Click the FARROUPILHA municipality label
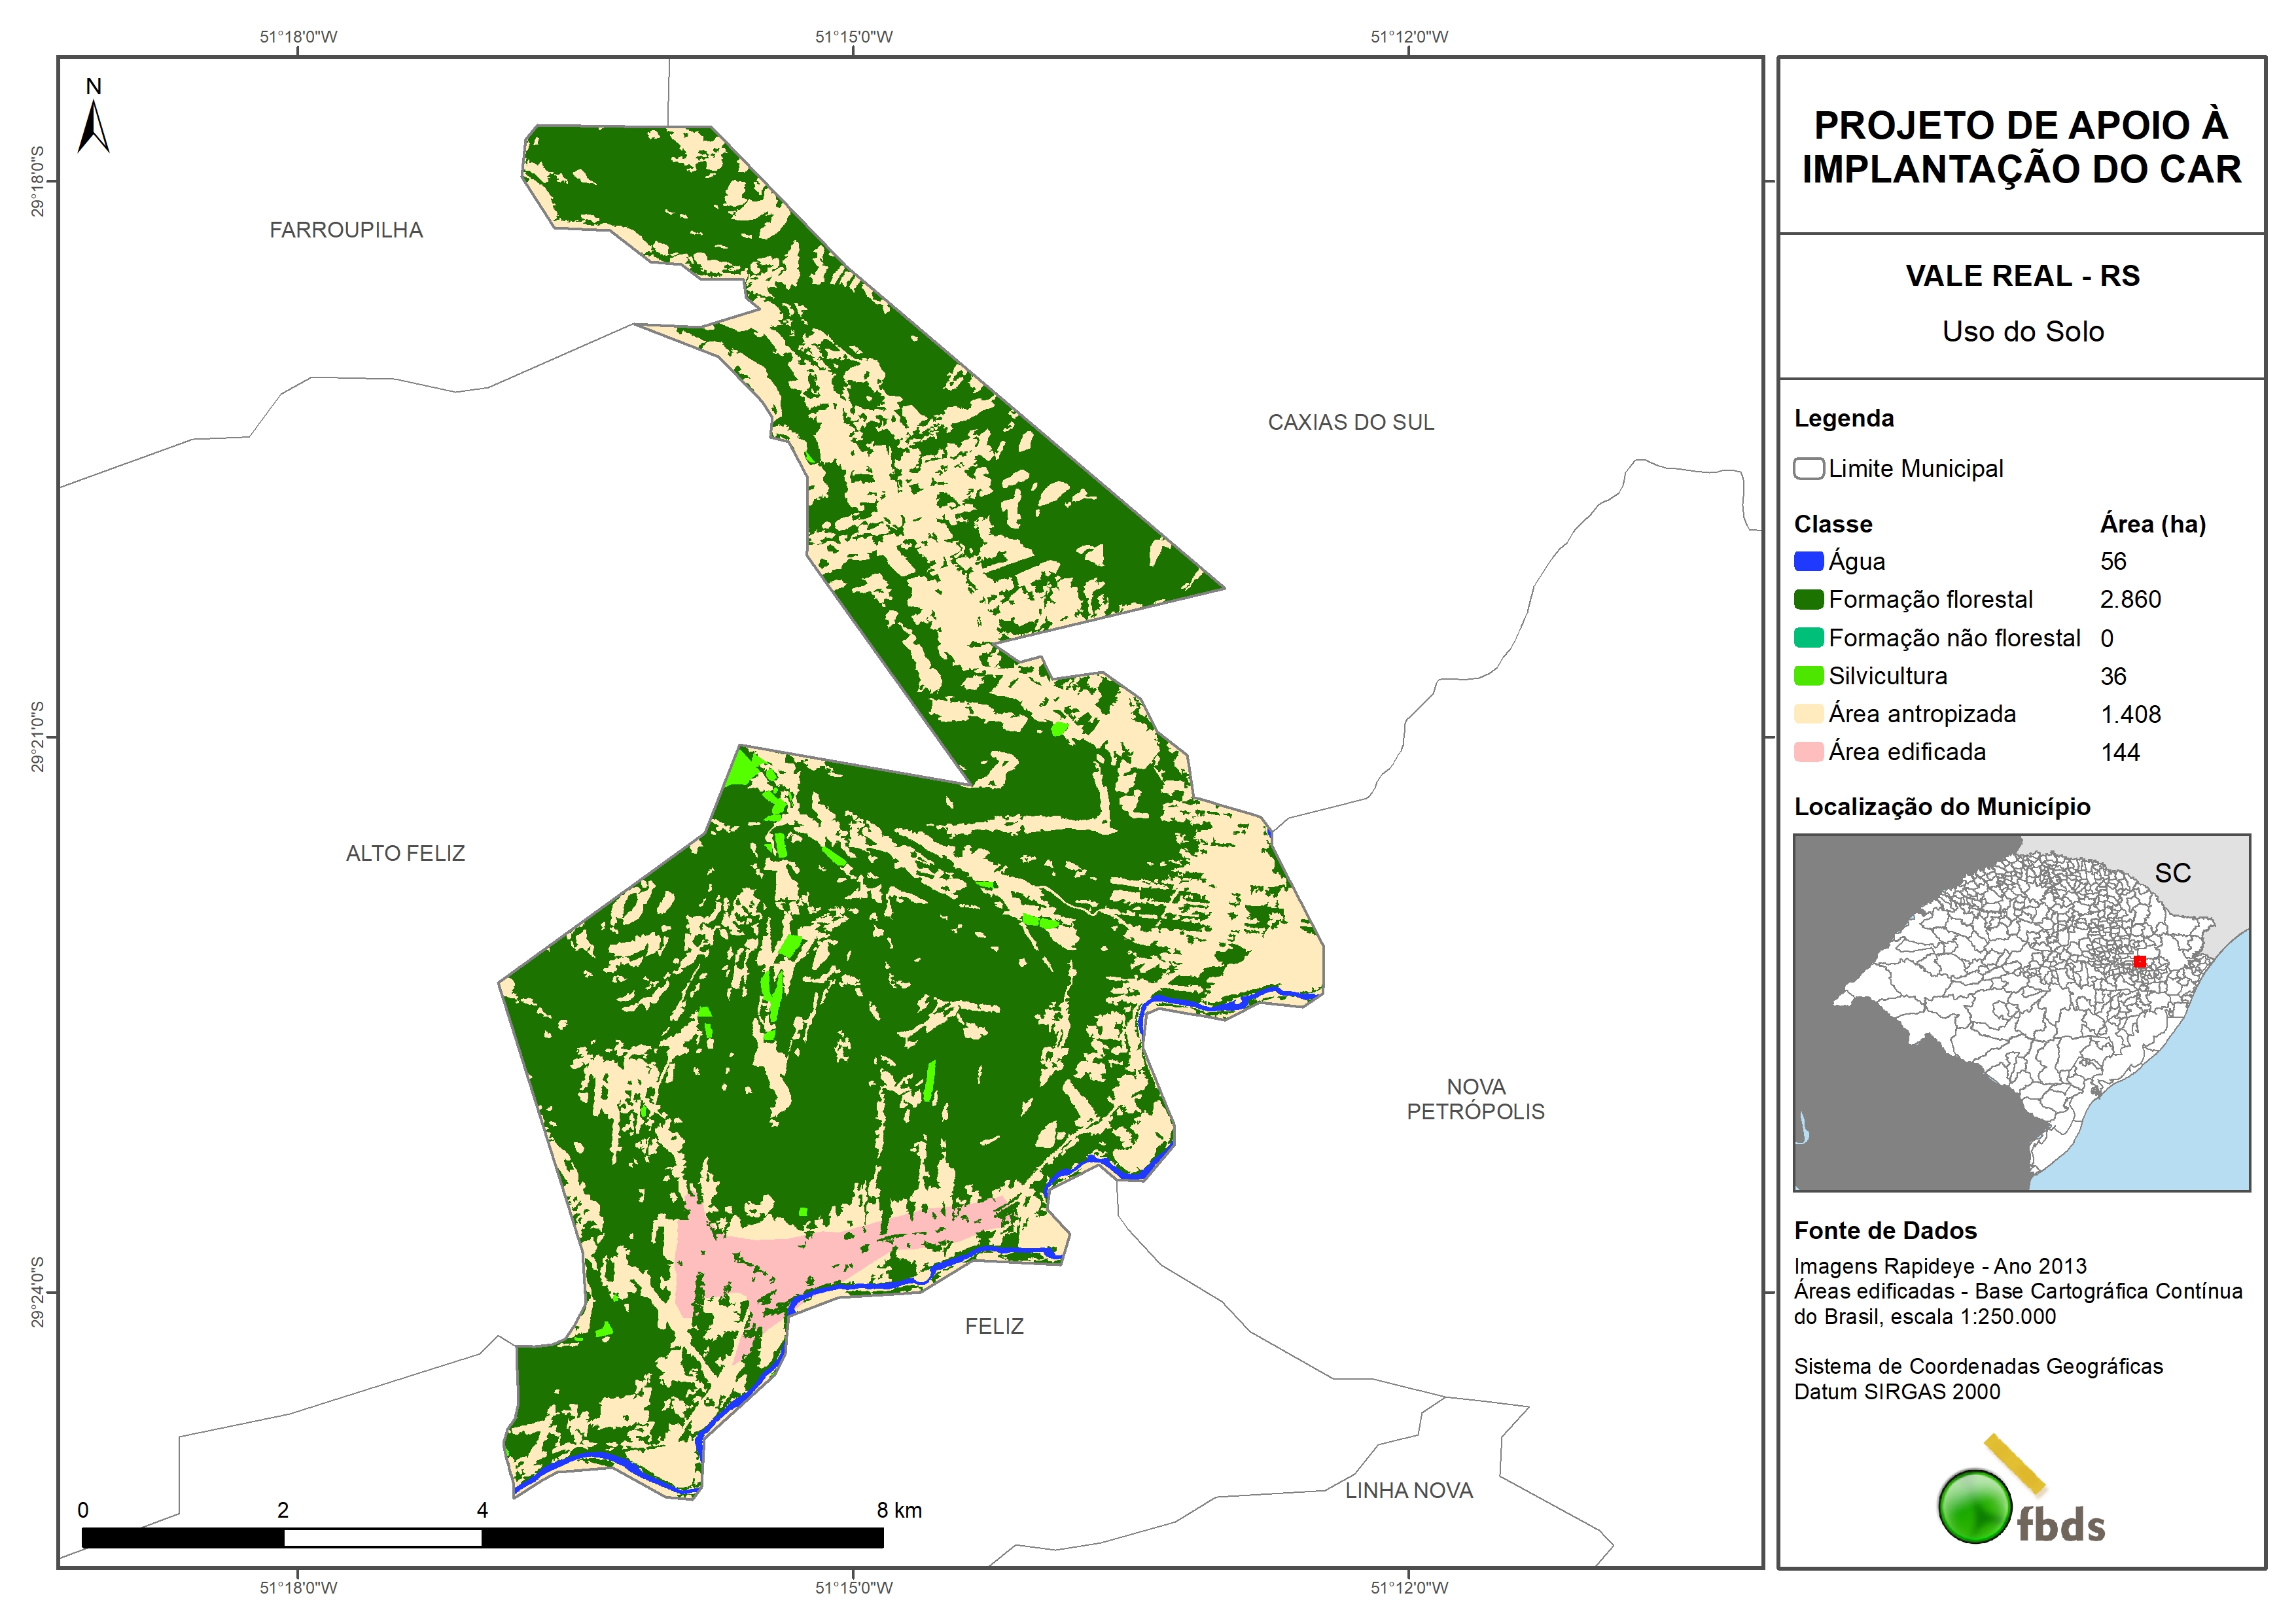The image size is (2296, 1623). click(346, 230)
